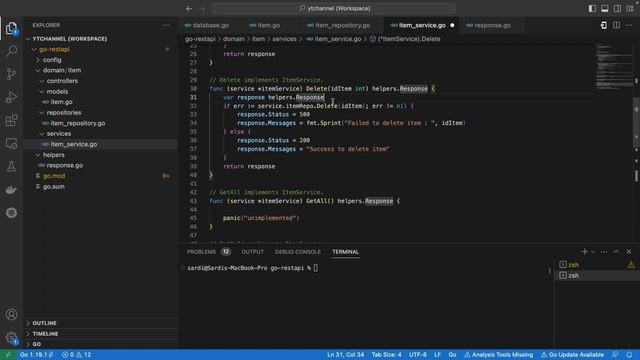Collapse the domain/item folder
640x360 pixels.
pyautogui.click(x=100, y=70)
